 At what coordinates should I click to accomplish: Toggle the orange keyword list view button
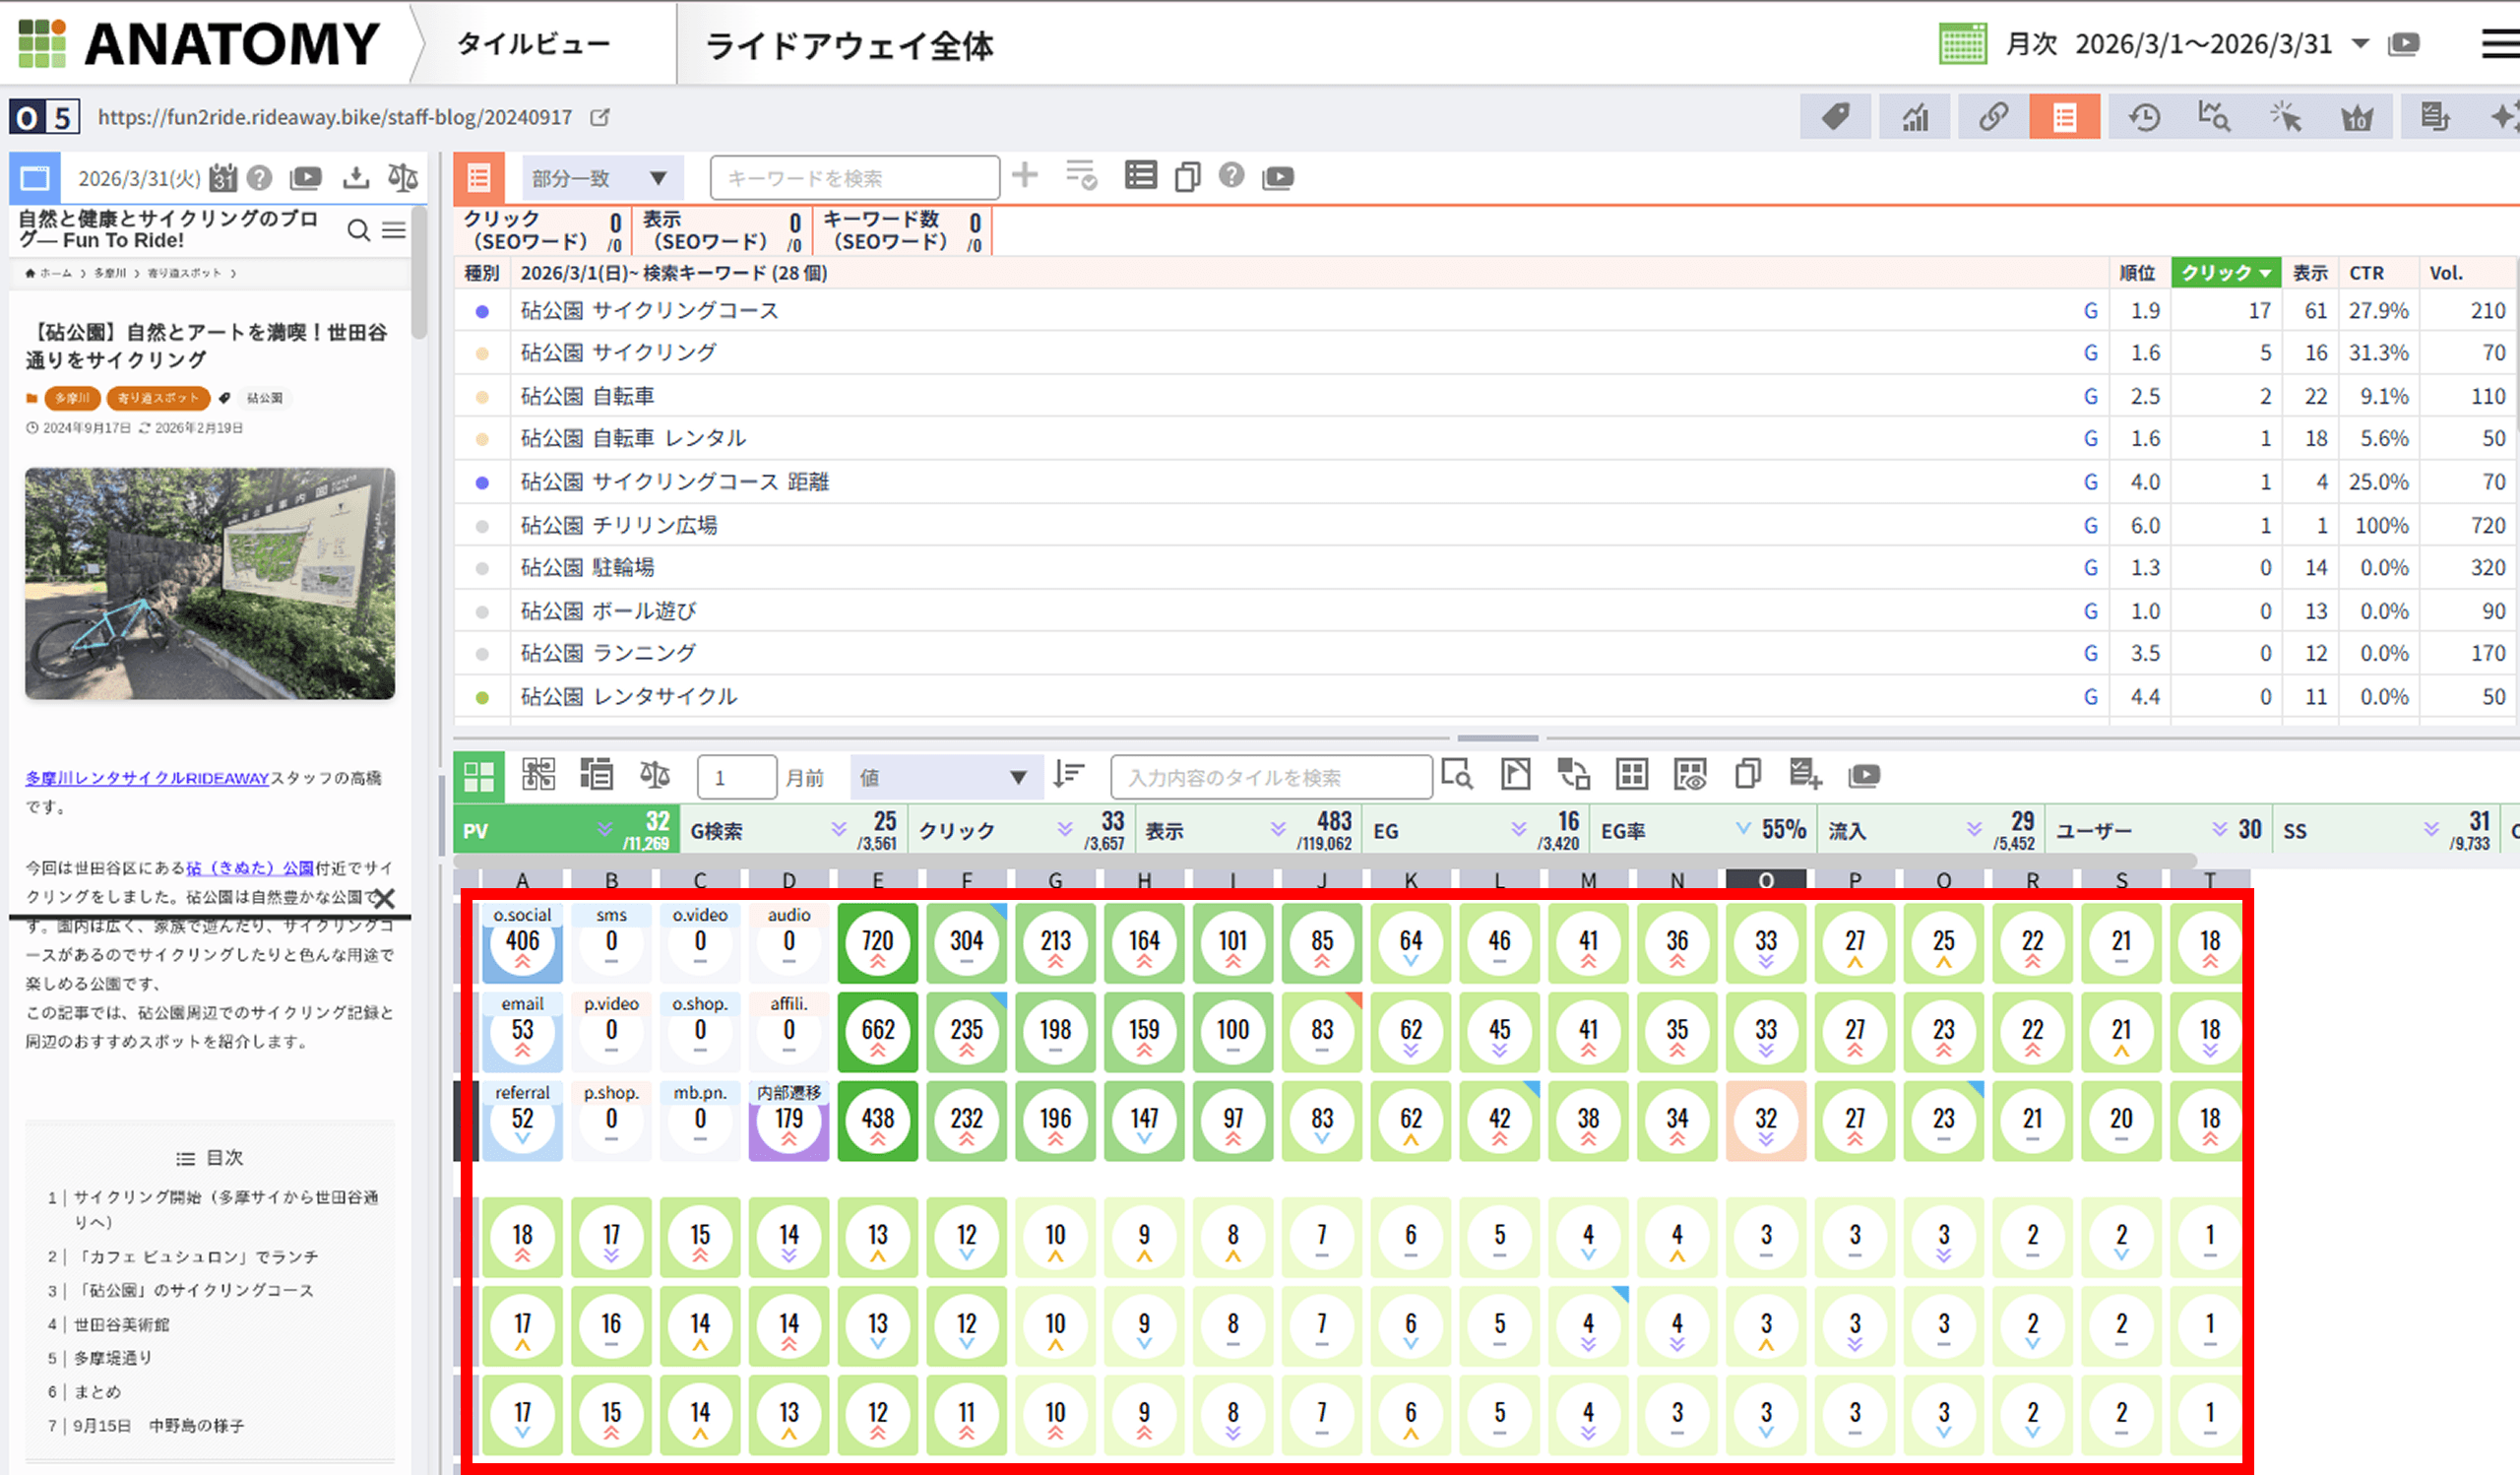pos(479,178)
